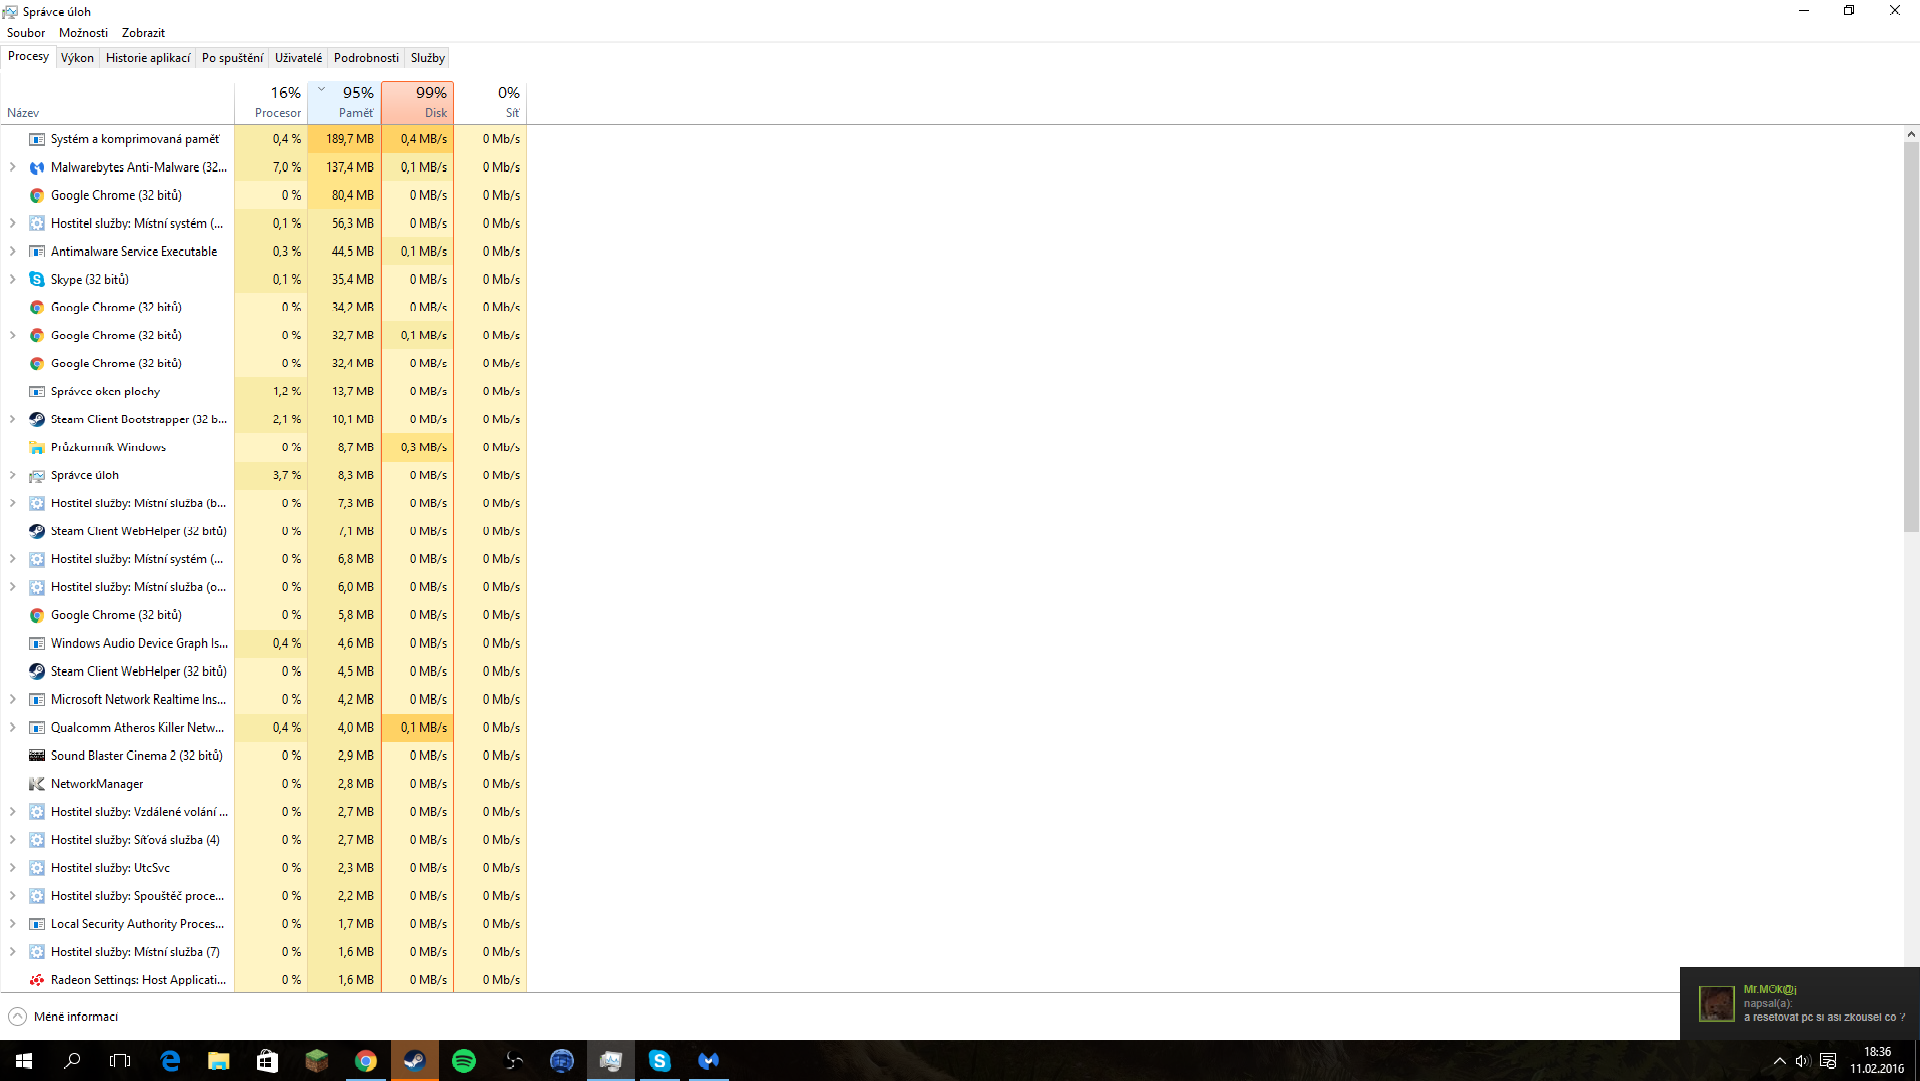This screenshot has width=1920, height=1081.
Task: Expand the Antimalware Service Executable entry
Action: tap(13, 252)
